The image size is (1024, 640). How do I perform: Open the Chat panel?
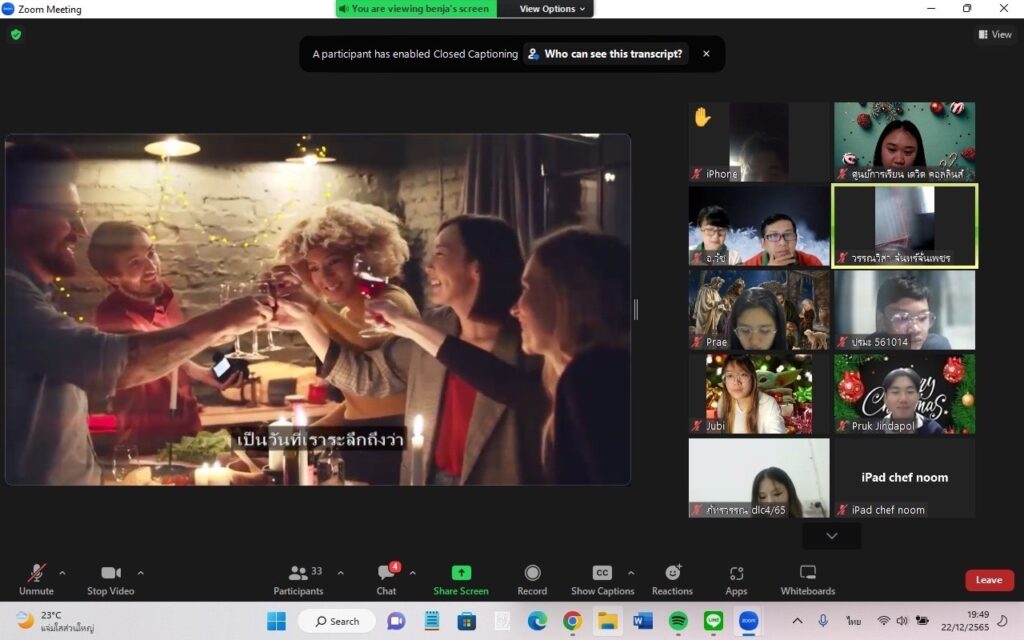click(386, 579)
